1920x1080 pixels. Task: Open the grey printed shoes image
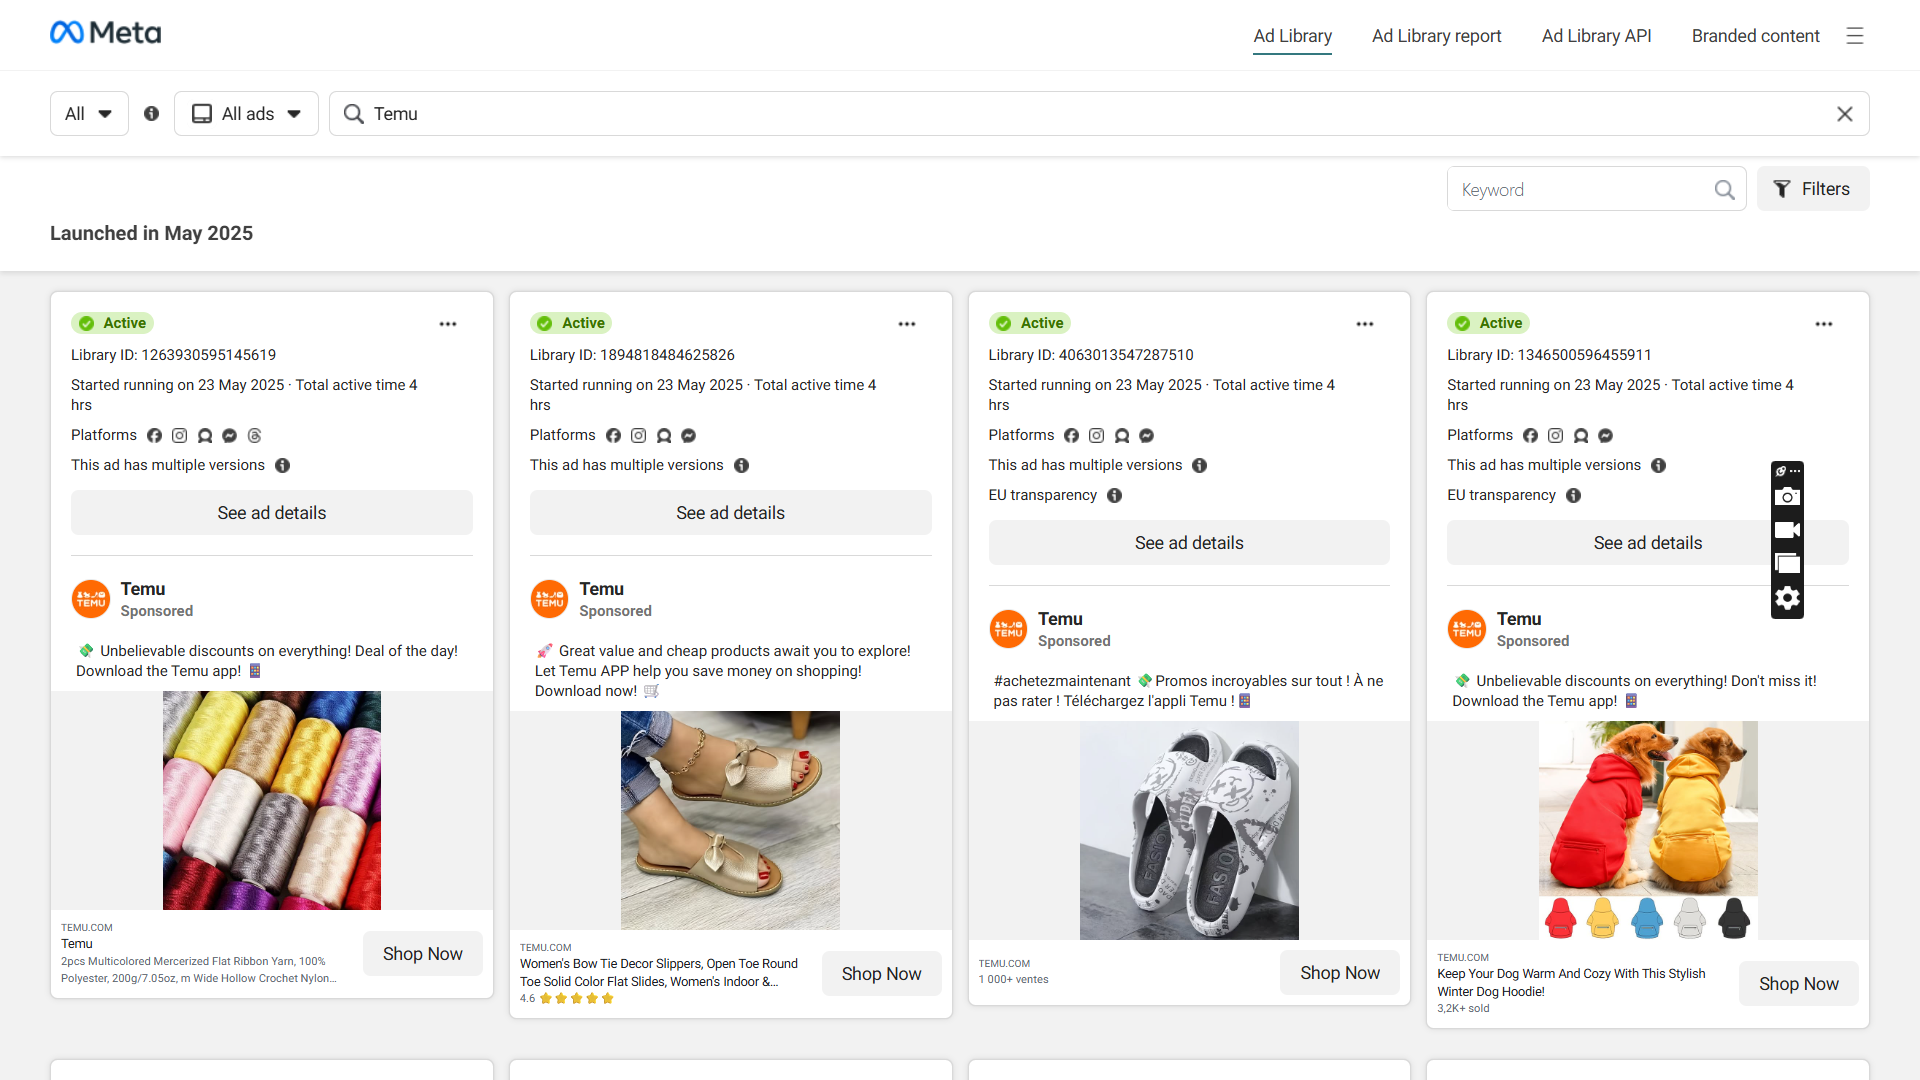tap(1189, 831)
